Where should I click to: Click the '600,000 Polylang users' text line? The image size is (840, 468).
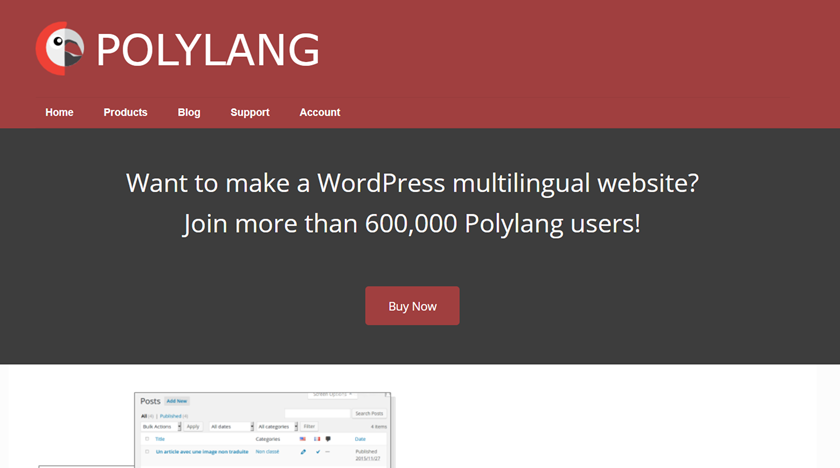click(412, 223)
